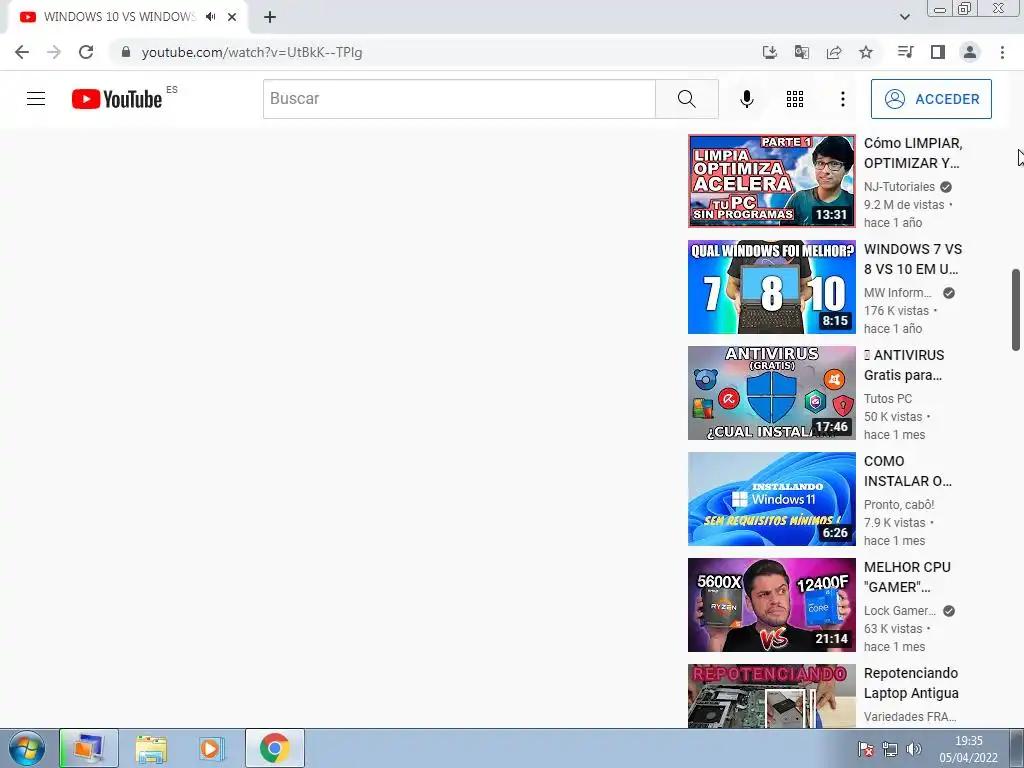This screenshot has height=768, width=1024.
Task: Open the LIMPIA OPTIMIZA ACELERA thumbnail
Action: click(x=771, y=181)
